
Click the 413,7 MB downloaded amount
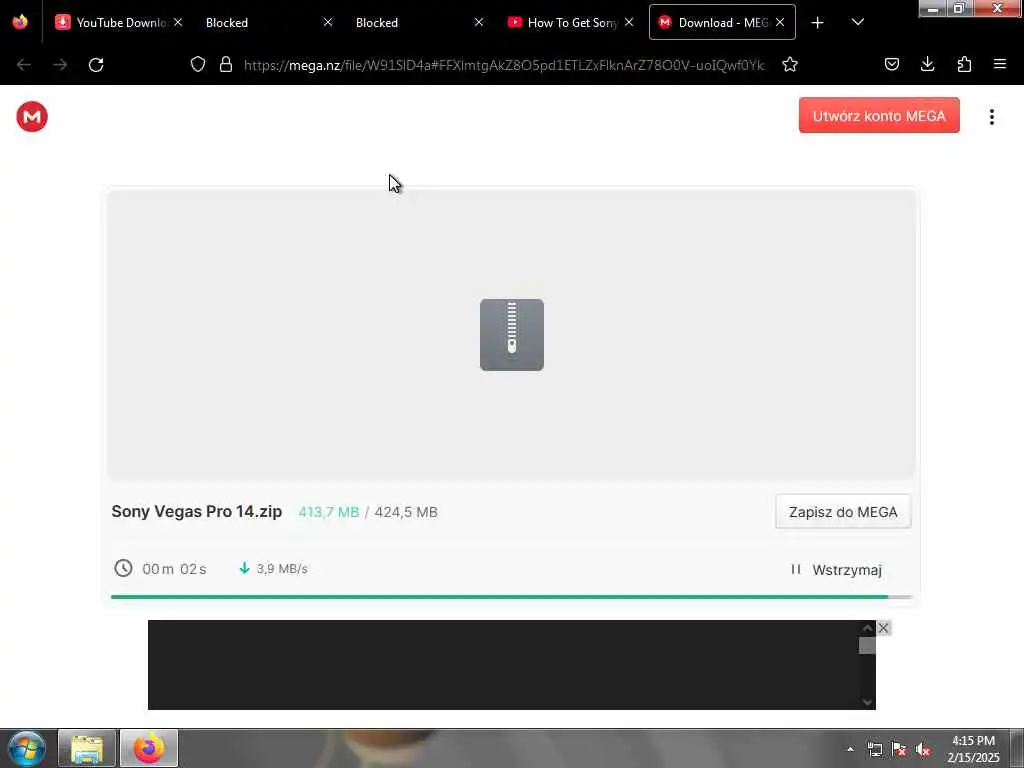328,512
